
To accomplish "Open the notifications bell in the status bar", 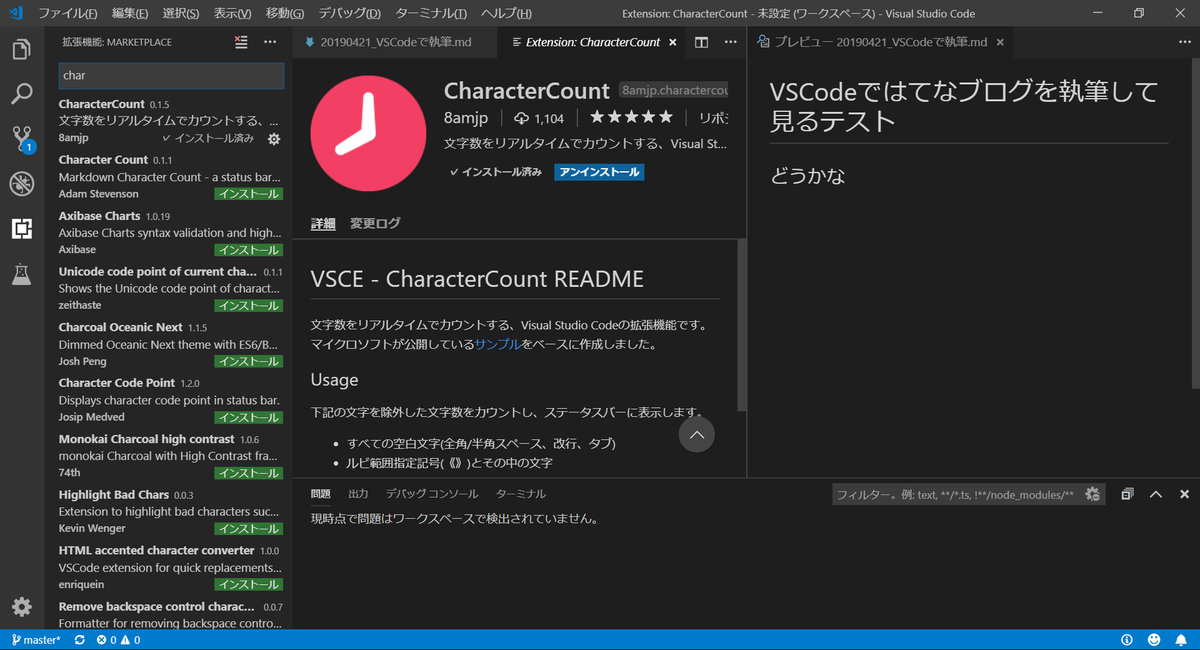I will point(1182,639).
